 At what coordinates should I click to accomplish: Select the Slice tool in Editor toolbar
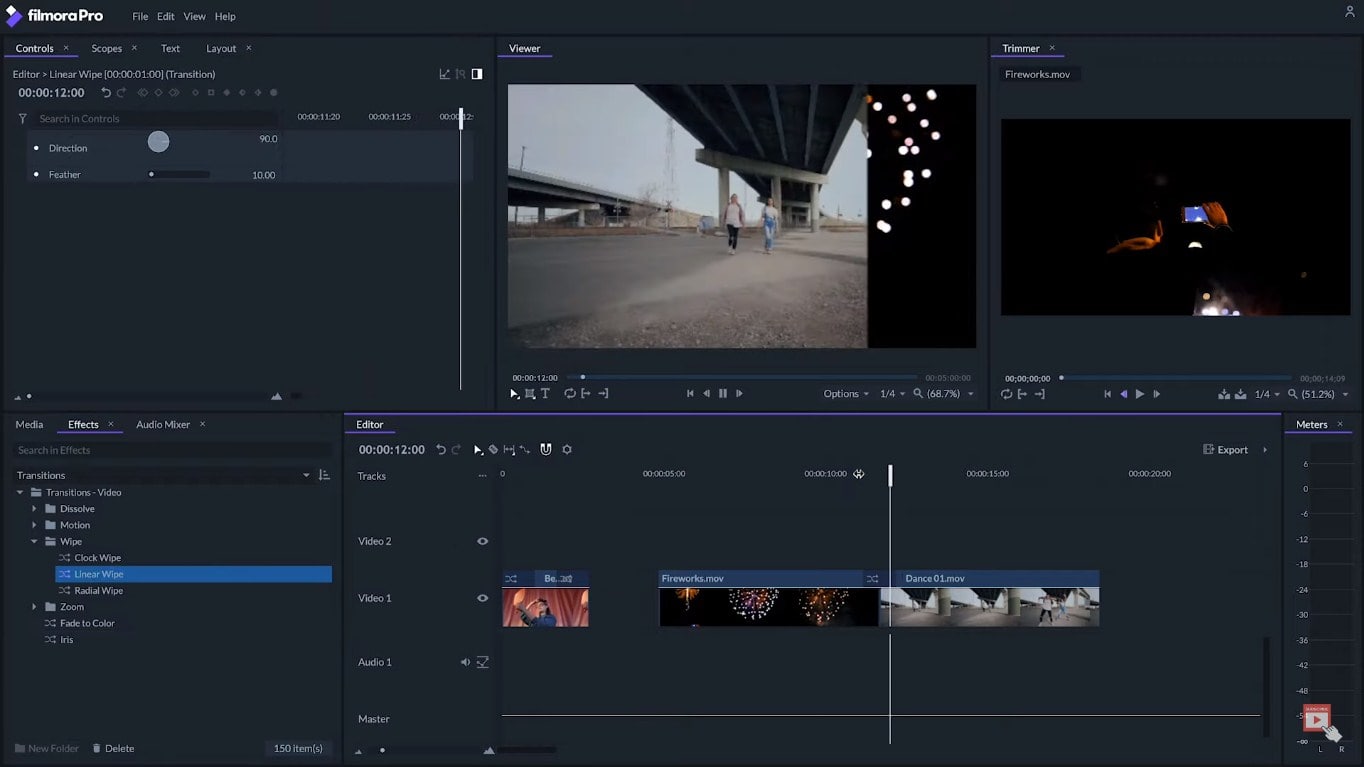(x=493, y=450)
